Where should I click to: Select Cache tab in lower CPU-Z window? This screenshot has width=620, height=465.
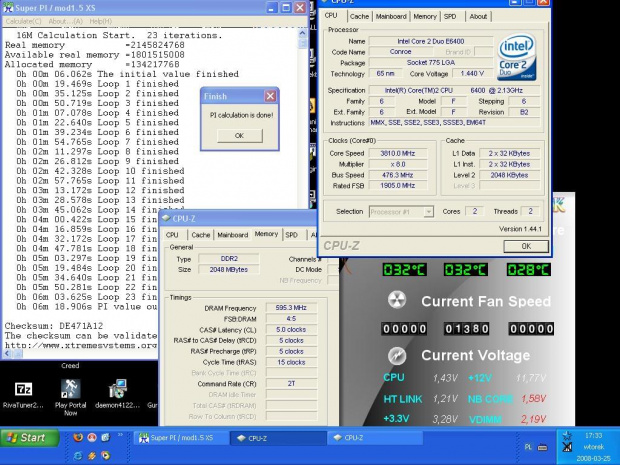(200, 234)
